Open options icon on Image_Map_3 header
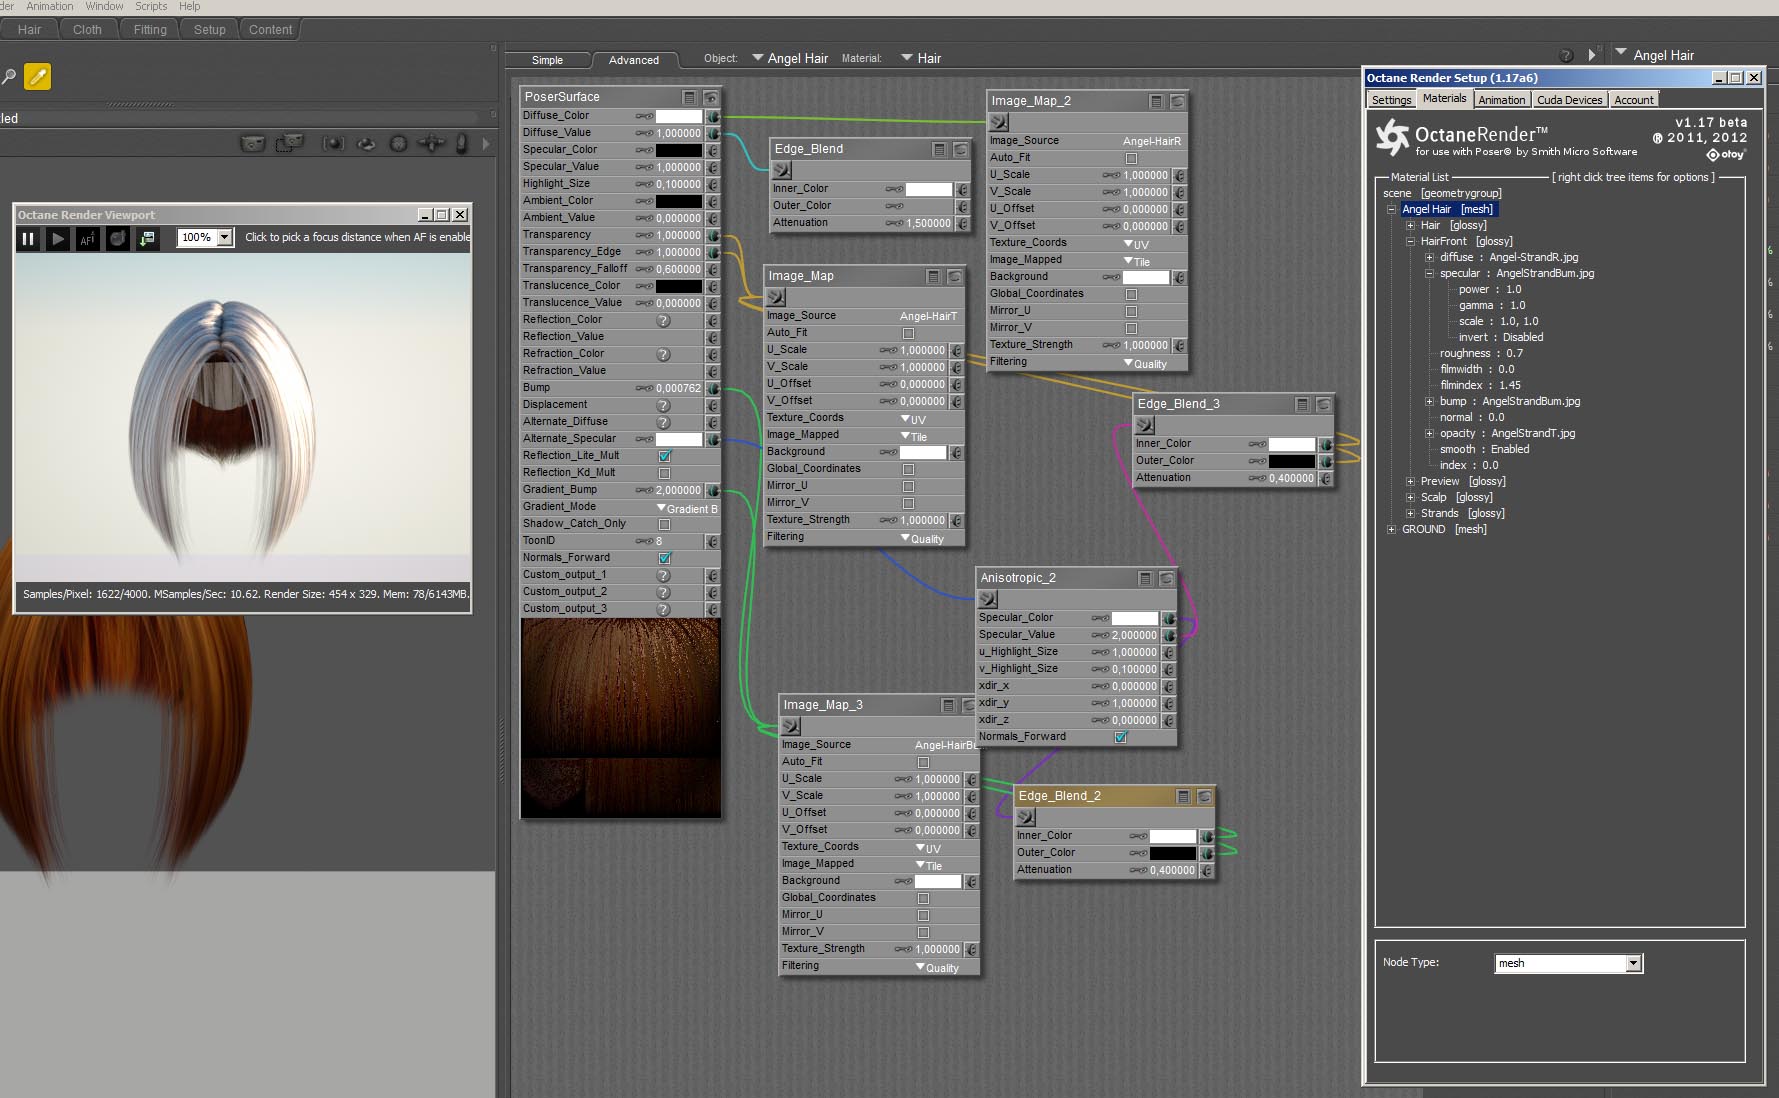 click(x=948, y=705)
